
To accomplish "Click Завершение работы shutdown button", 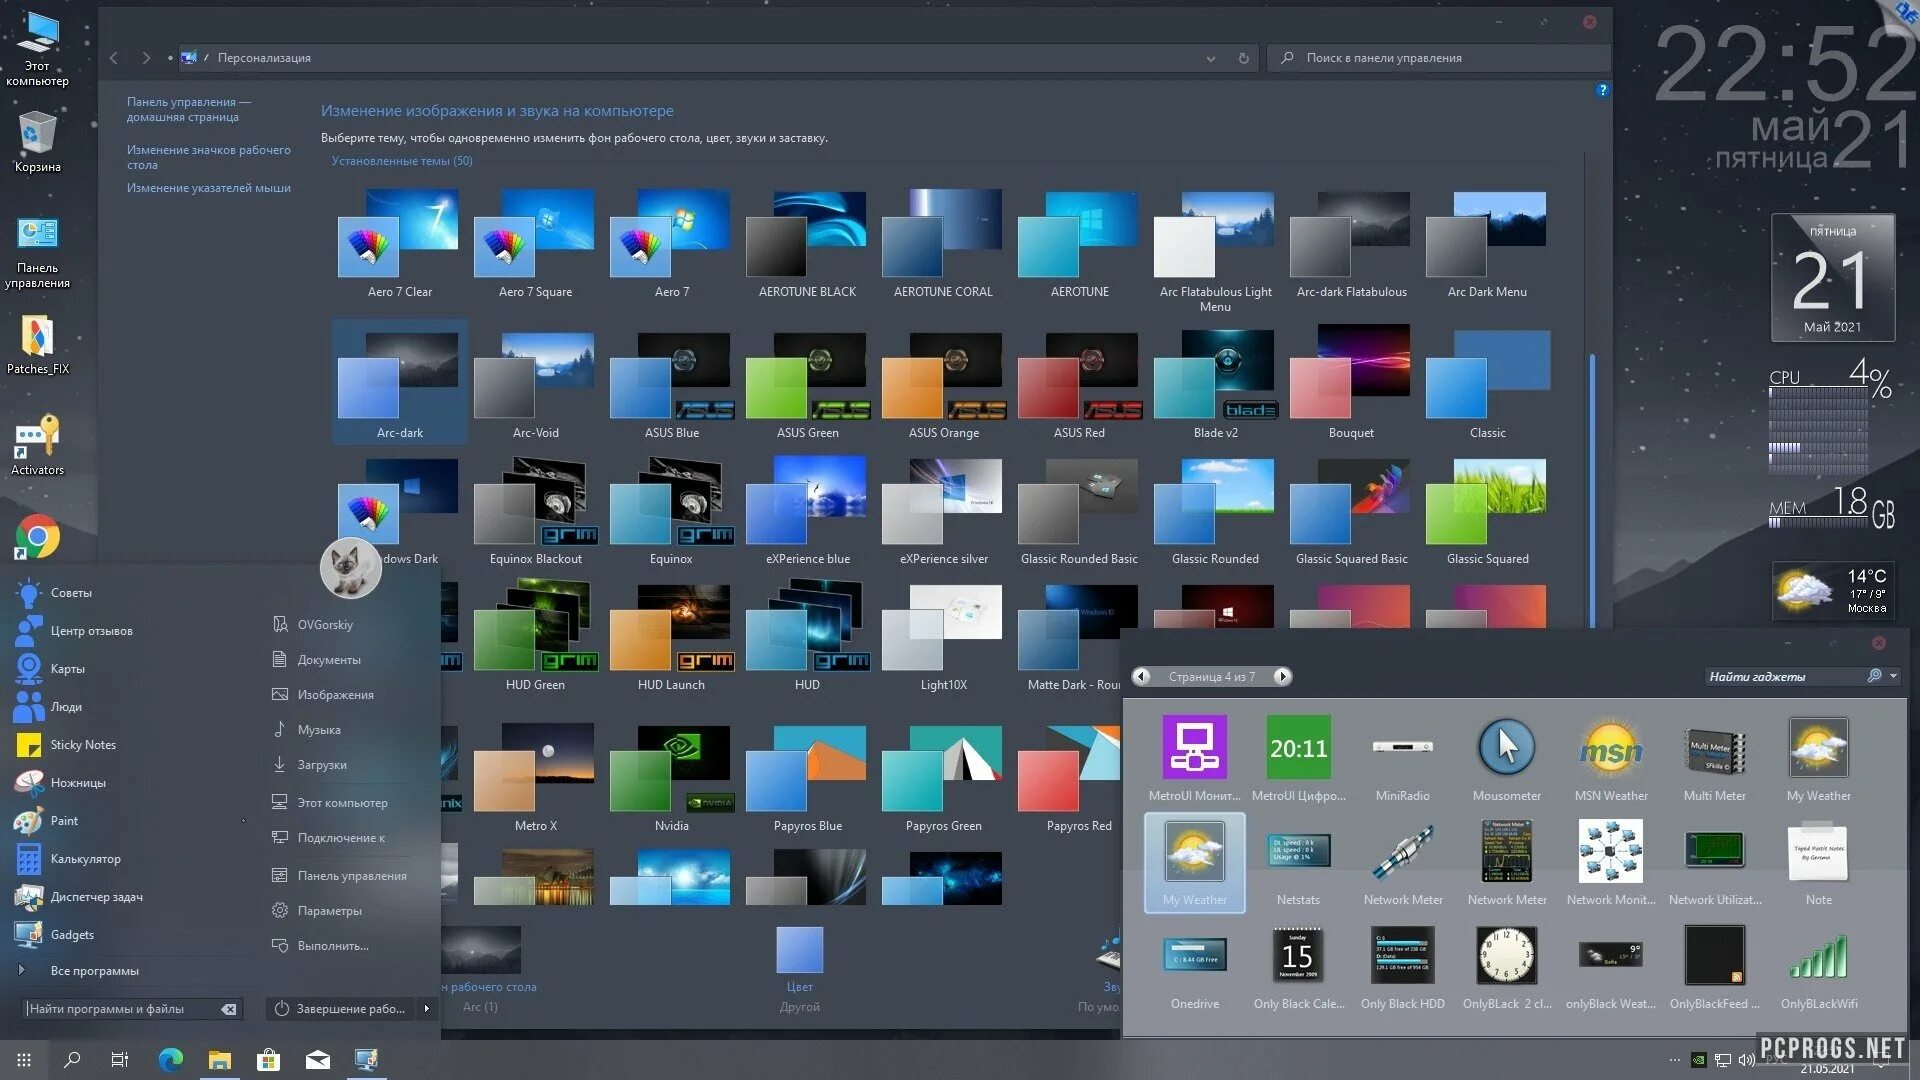I will tap(342, 1008).
